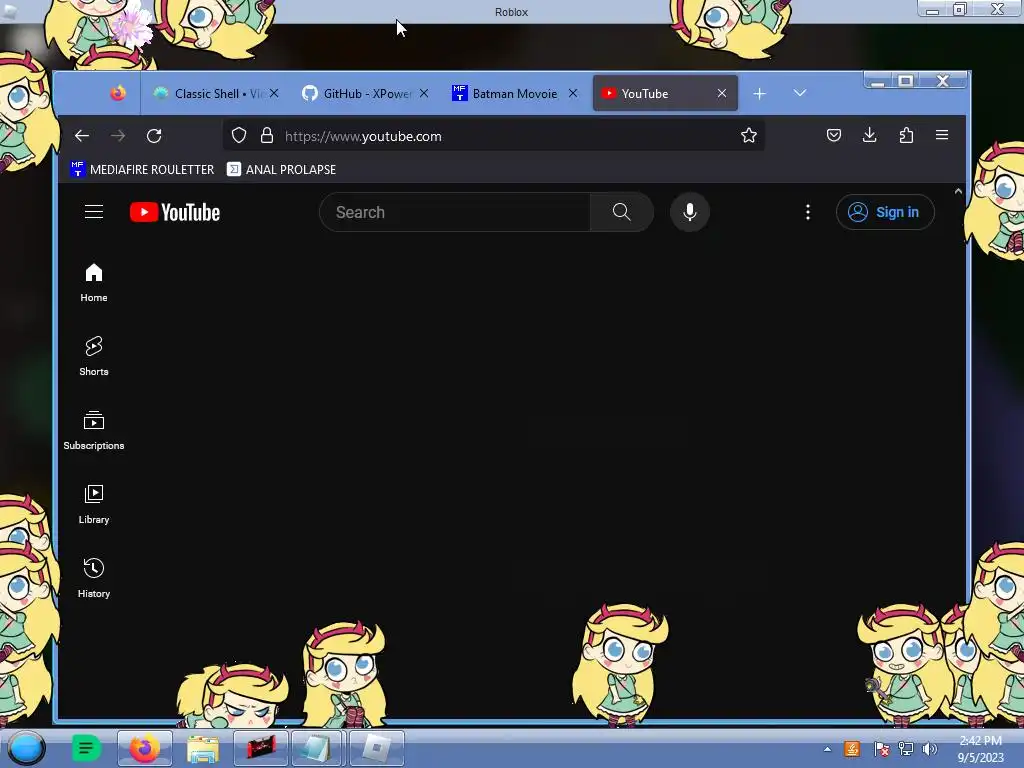
Task: Click the red device taskbar icon
Action: click(261, 748)
